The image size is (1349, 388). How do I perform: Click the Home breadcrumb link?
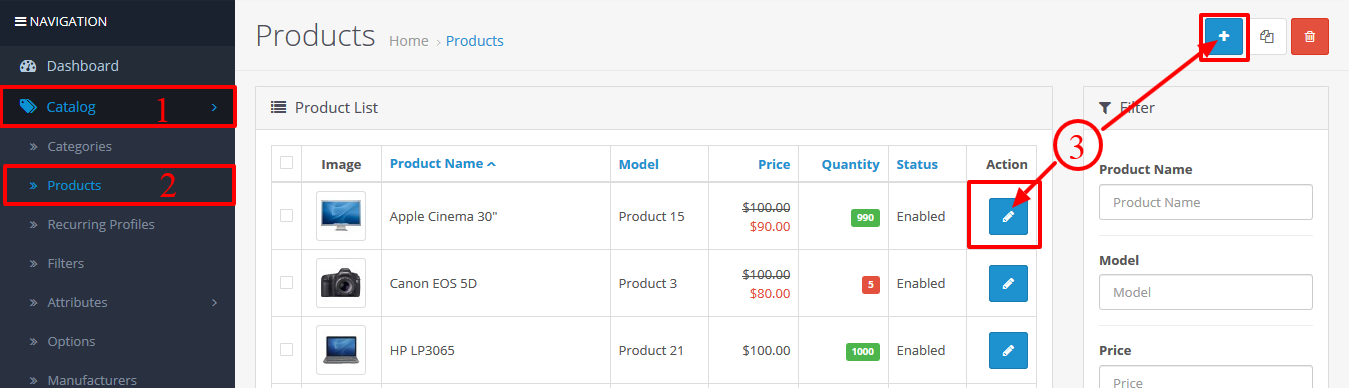click(408, 41)
